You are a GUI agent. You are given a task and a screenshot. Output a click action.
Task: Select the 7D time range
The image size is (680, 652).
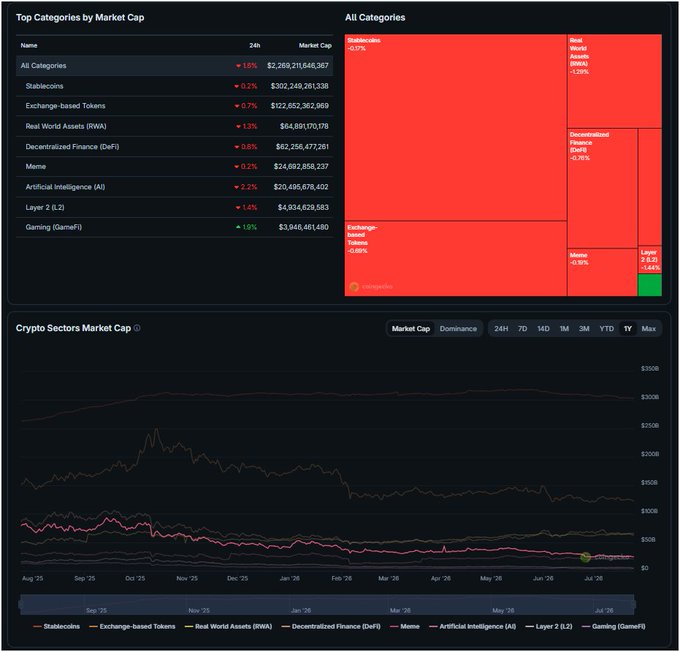523,329
